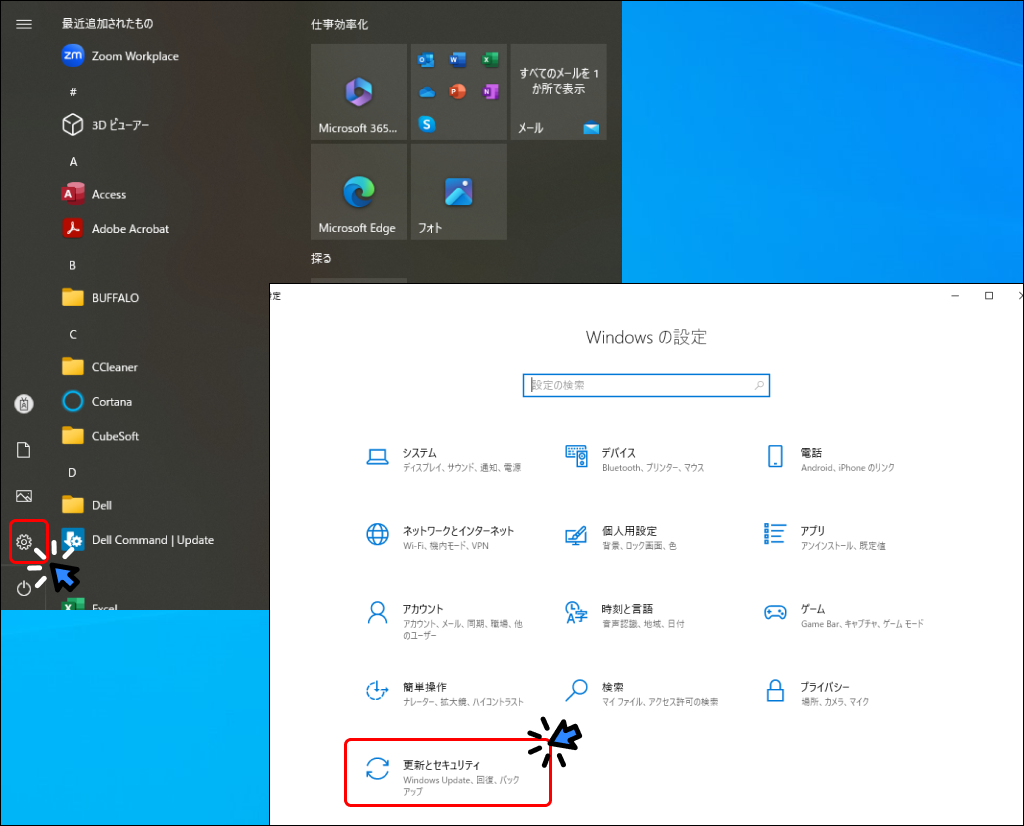Launch Microsoft Edge tile
1024x826 pixels.
[359, 192]
